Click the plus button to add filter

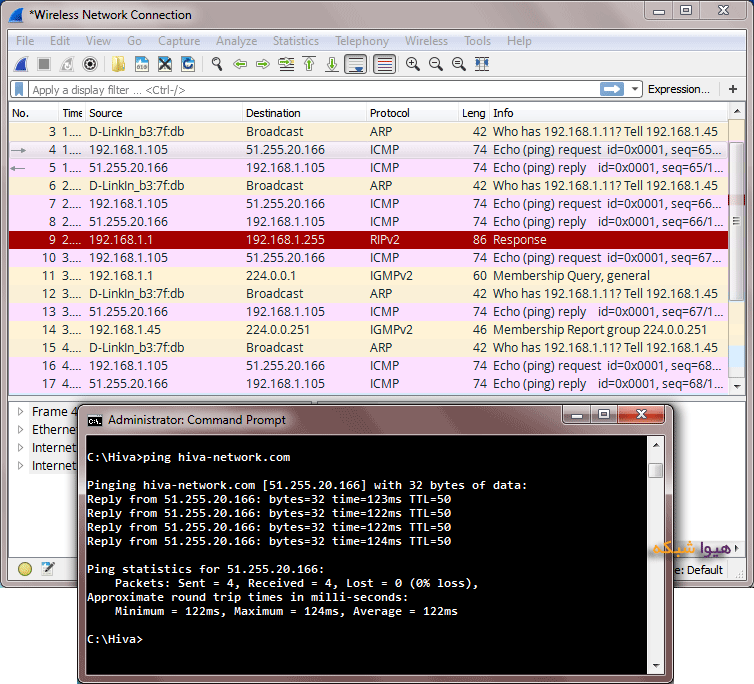[x=733, y=89]
